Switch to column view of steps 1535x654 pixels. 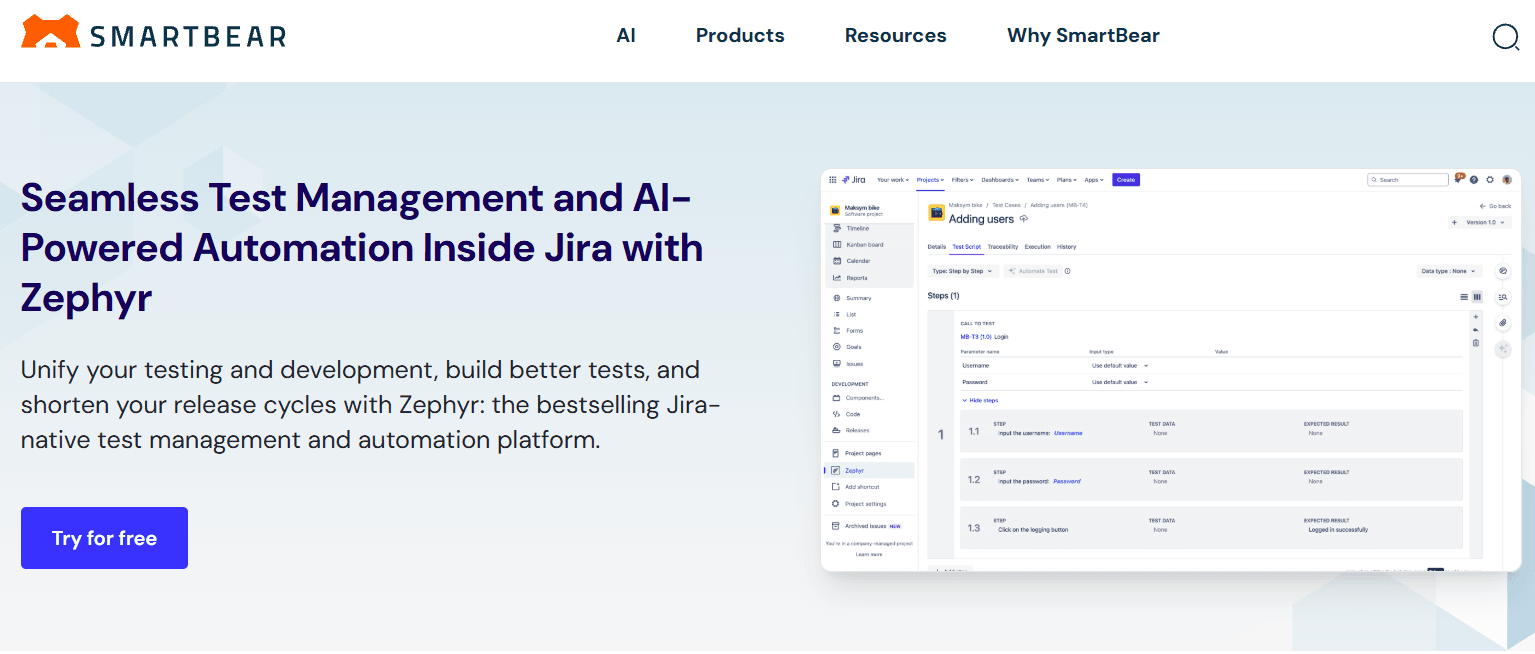point(1477,297)
